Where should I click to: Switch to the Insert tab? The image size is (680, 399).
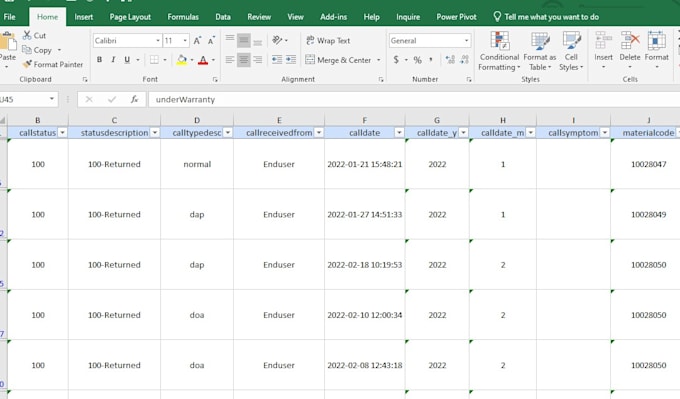tap(84, 17)
